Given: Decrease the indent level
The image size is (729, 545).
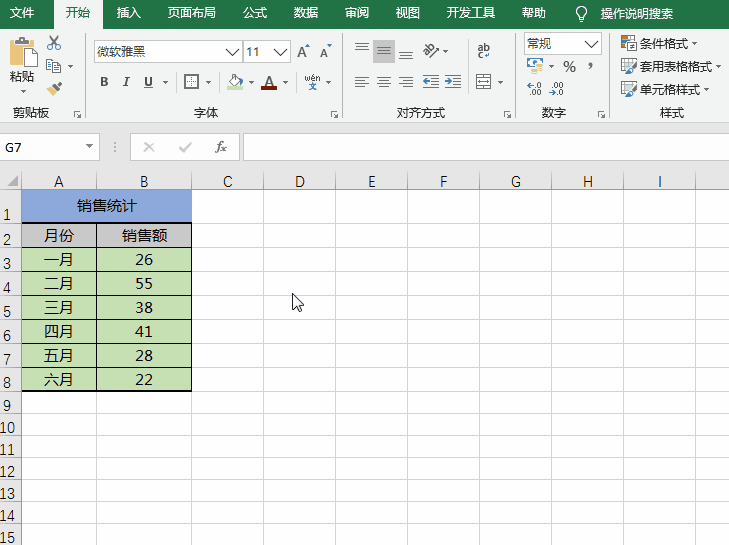Looking at the screenshot, I should point(431,82).
